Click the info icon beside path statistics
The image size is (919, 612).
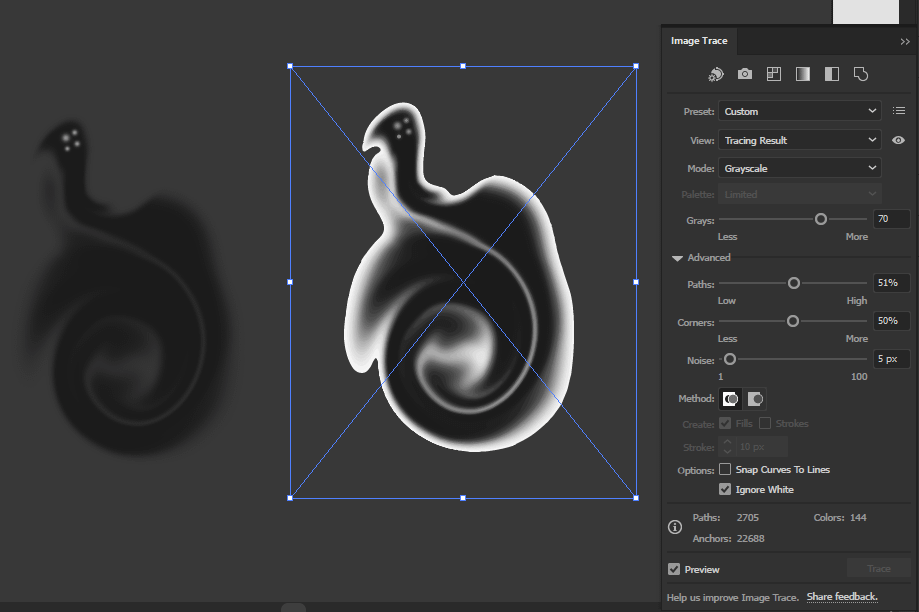pyautogui.click(x=675, y=527)
